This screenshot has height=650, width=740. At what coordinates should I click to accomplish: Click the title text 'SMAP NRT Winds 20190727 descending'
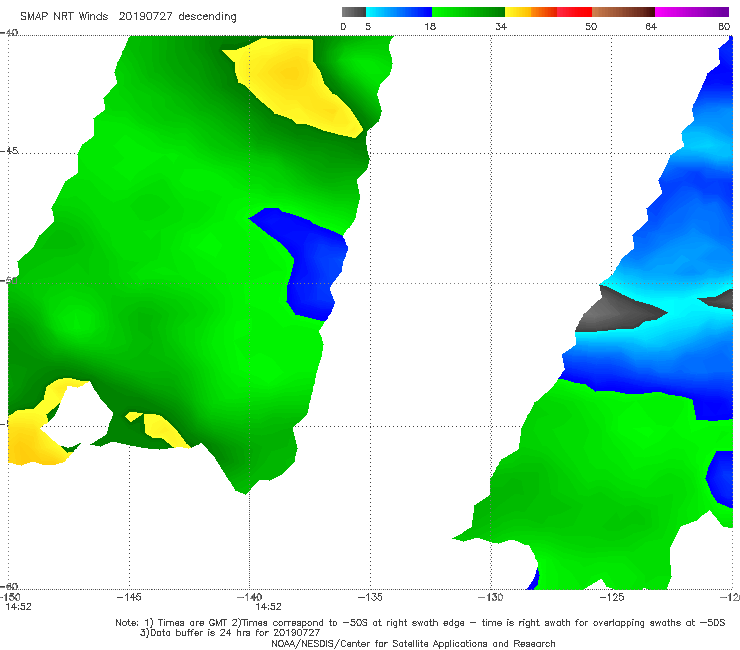coord(128,16)
